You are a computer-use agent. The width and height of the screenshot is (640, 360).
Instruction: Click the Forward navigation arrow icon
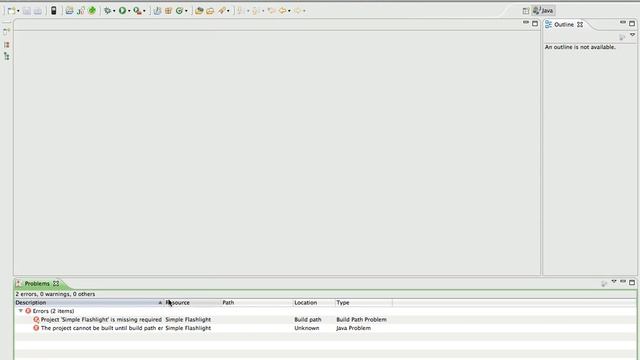tap(298, 11)
